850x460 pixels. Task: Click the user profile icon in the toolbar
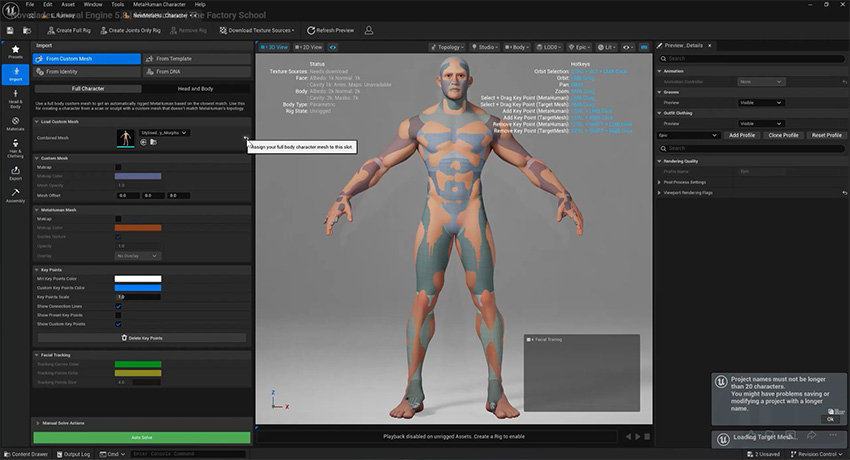tap(369, 30)
